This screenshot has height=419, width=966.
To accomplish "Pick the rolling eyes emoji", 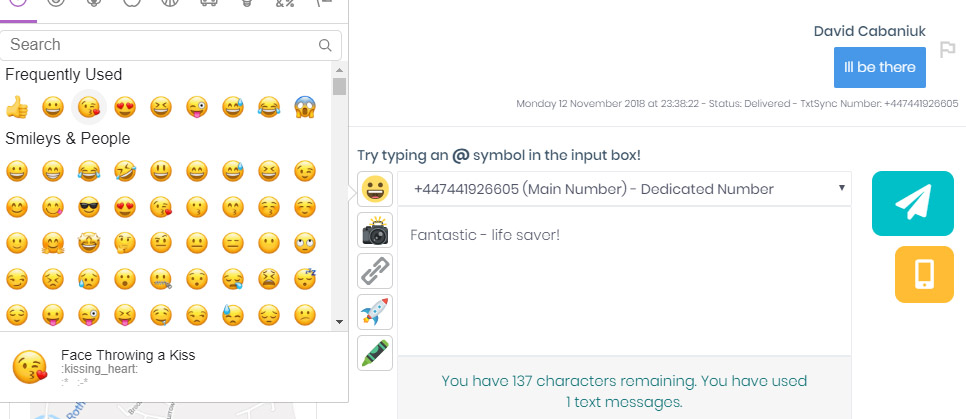I will (305, 243).
